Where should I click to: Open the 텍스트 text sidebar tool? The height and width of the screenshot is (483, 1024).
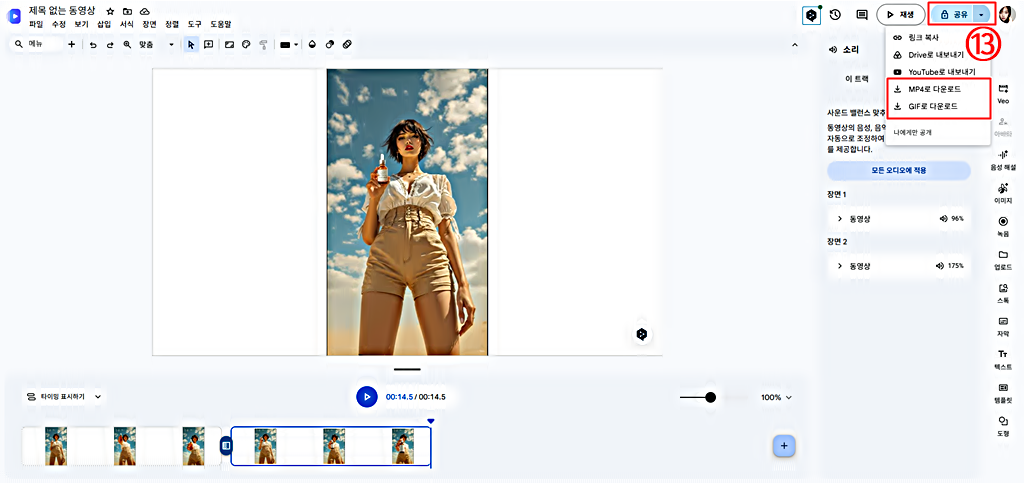point(1003,360)
